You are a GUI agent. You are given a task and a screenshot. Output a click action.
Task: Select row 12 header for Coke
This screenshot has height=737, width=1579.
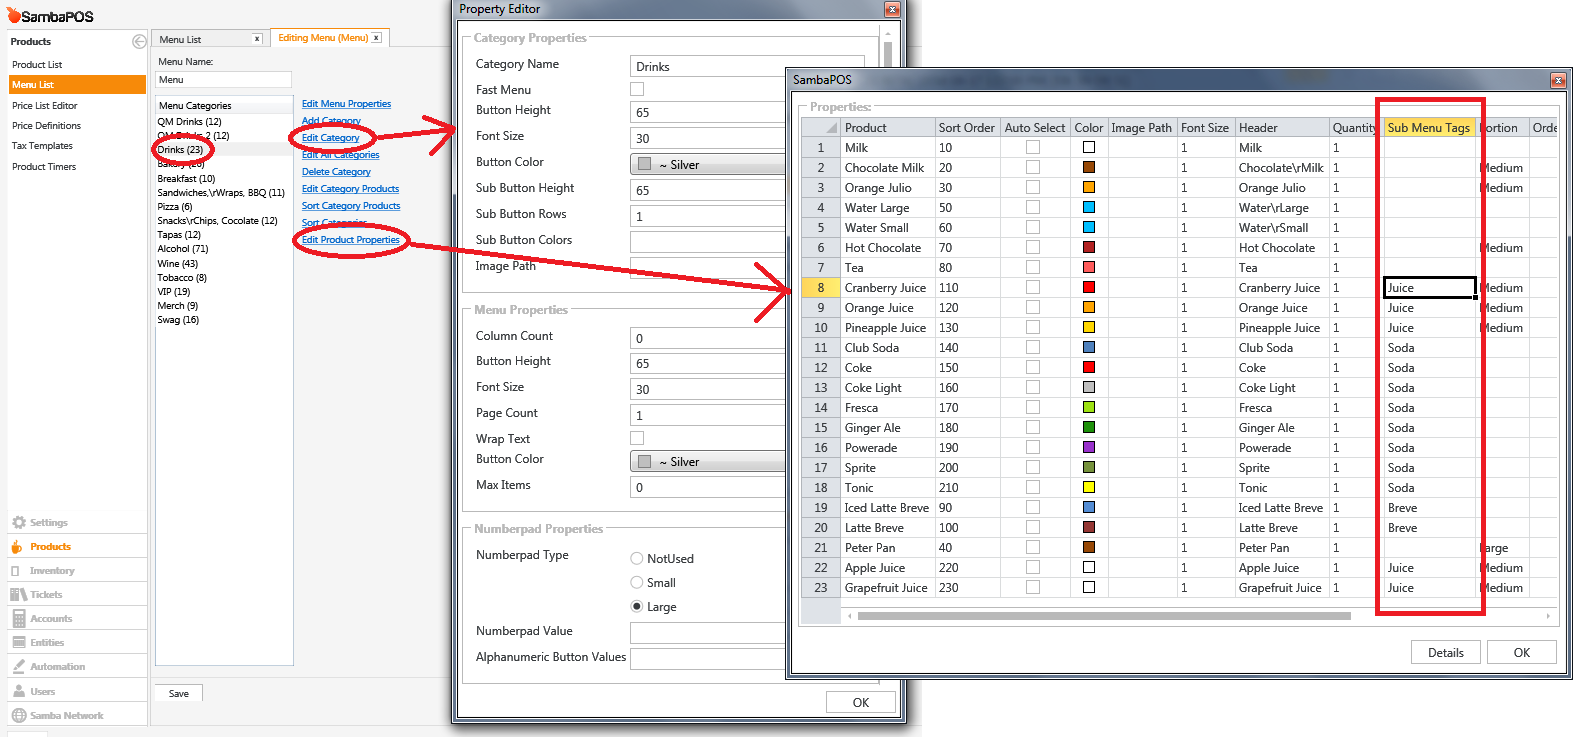click(x=821, y=367)
